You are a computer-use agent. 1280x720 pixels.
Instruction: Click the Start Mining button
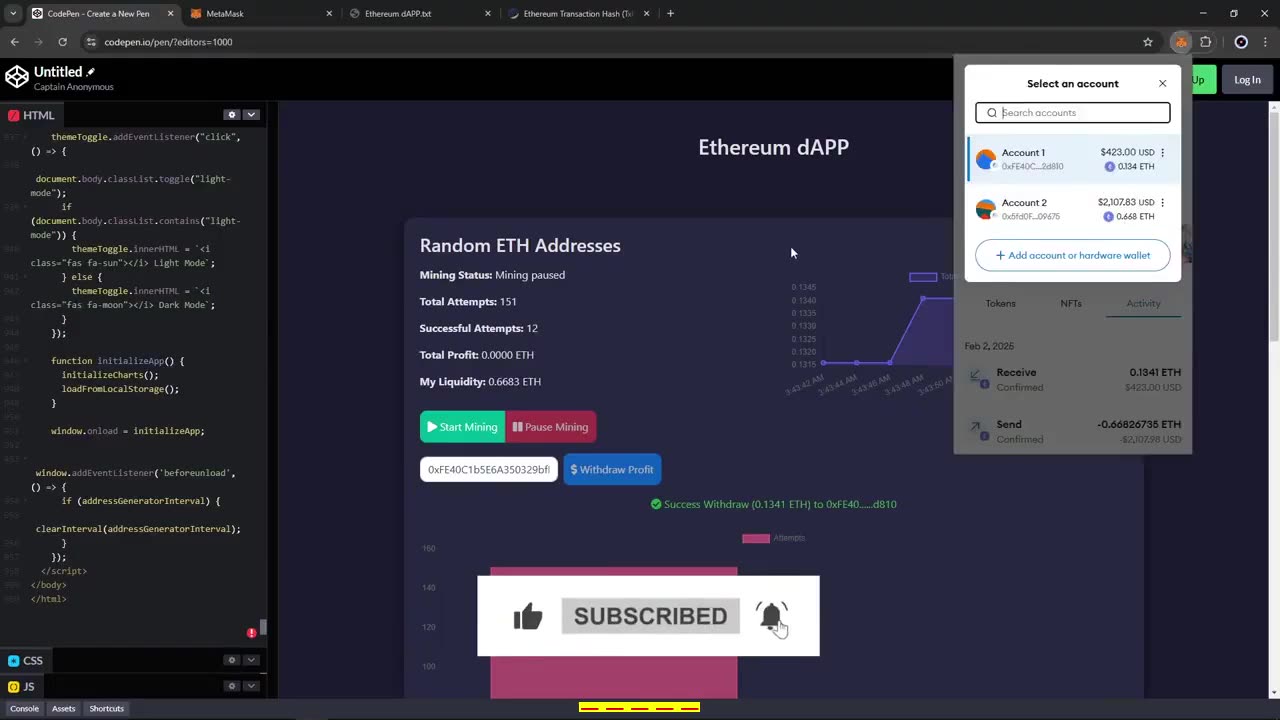[x=462, y=427]
